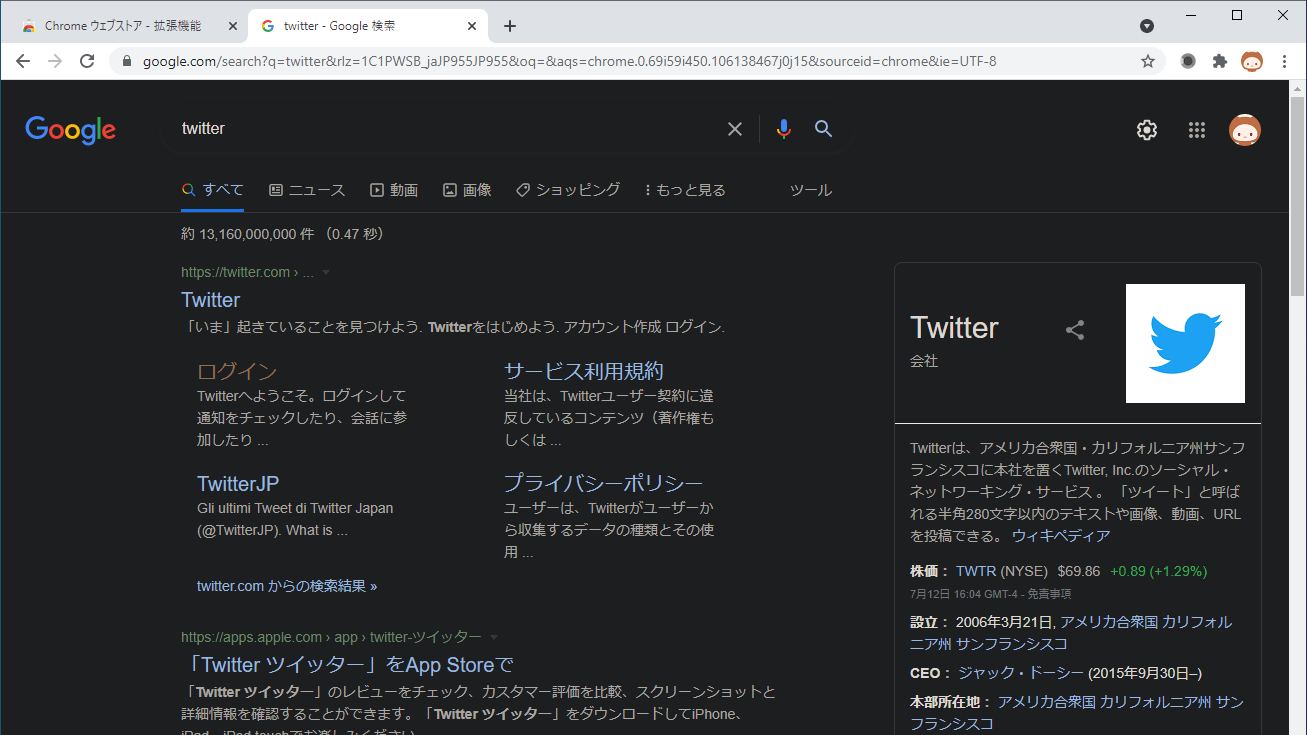Open Google account avatar on page
The width and height of the screenshot is (1307, 735).
coord(1245,130)
